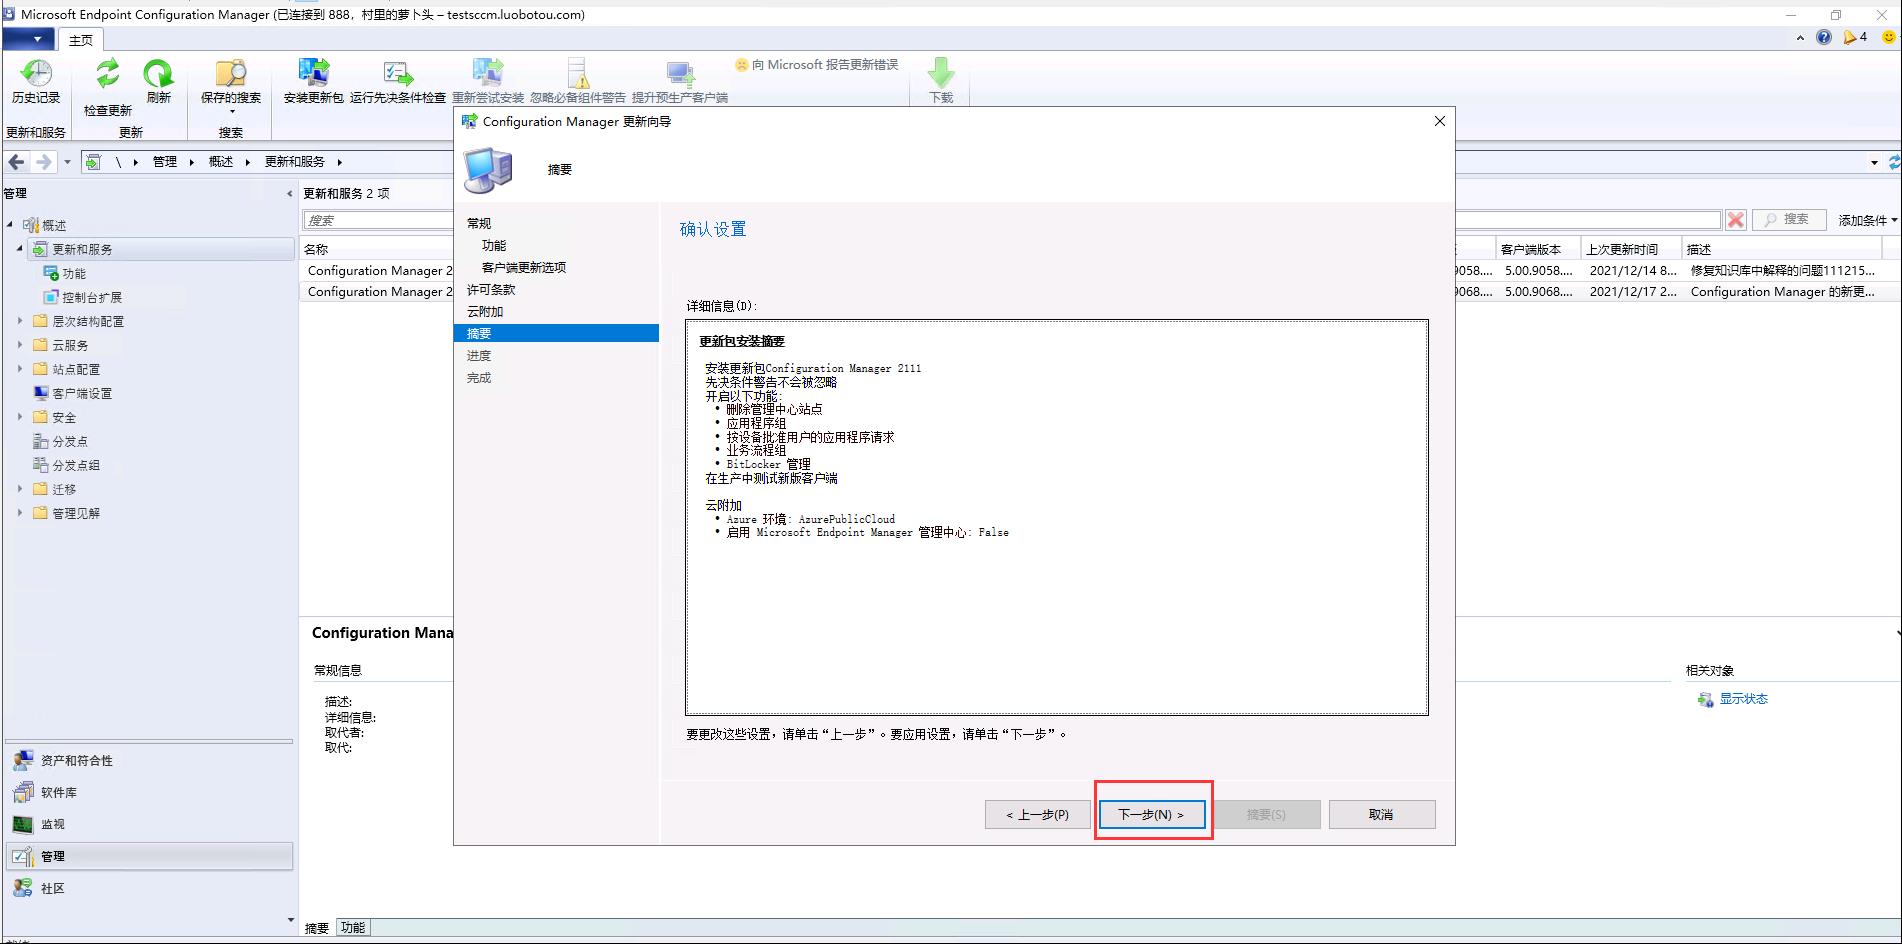Click the 取消 button
This screenshot has width=1902, height=944.
click(1381, 815)
